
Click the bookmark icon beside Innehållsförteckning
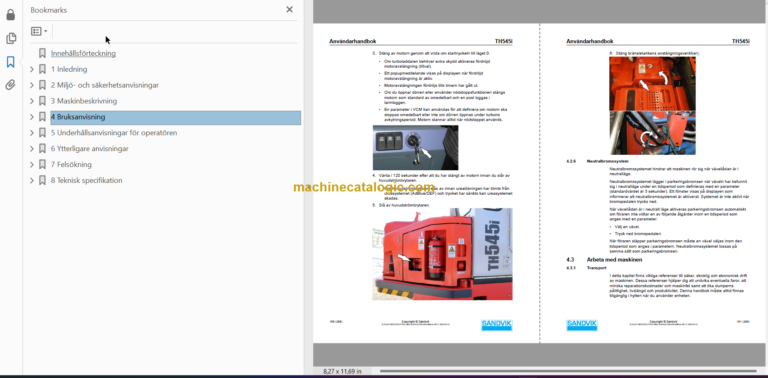[43, 53]
